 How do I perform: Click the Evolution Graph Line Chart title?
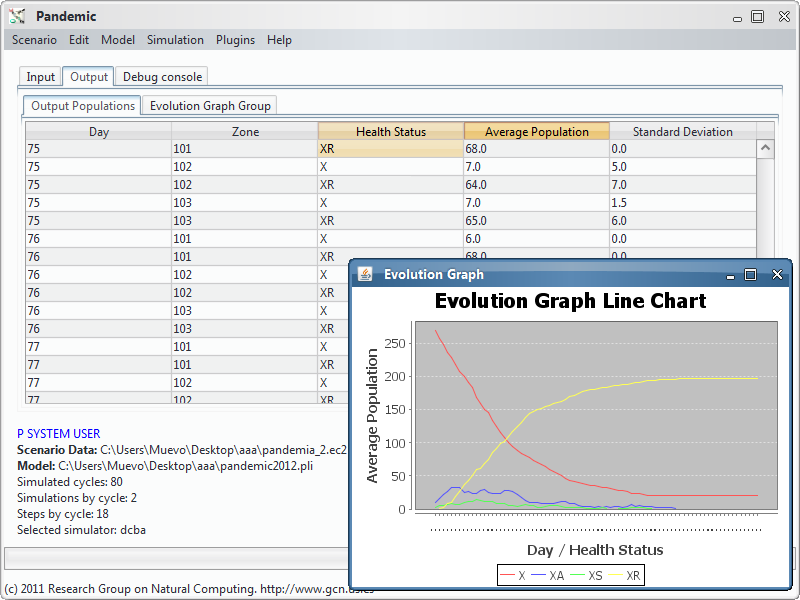[x=570, y=301]
